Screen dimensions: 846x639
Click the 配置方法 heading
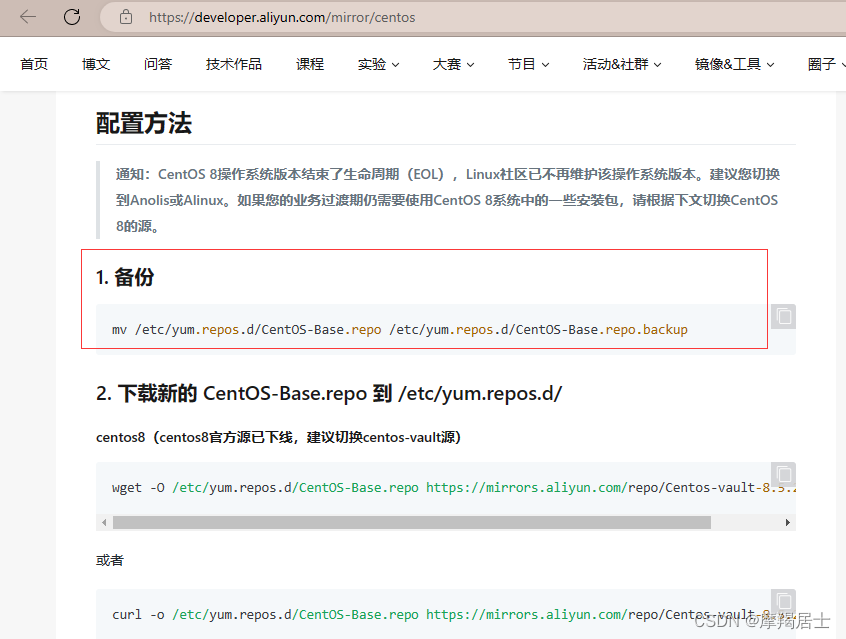(144, 123)
